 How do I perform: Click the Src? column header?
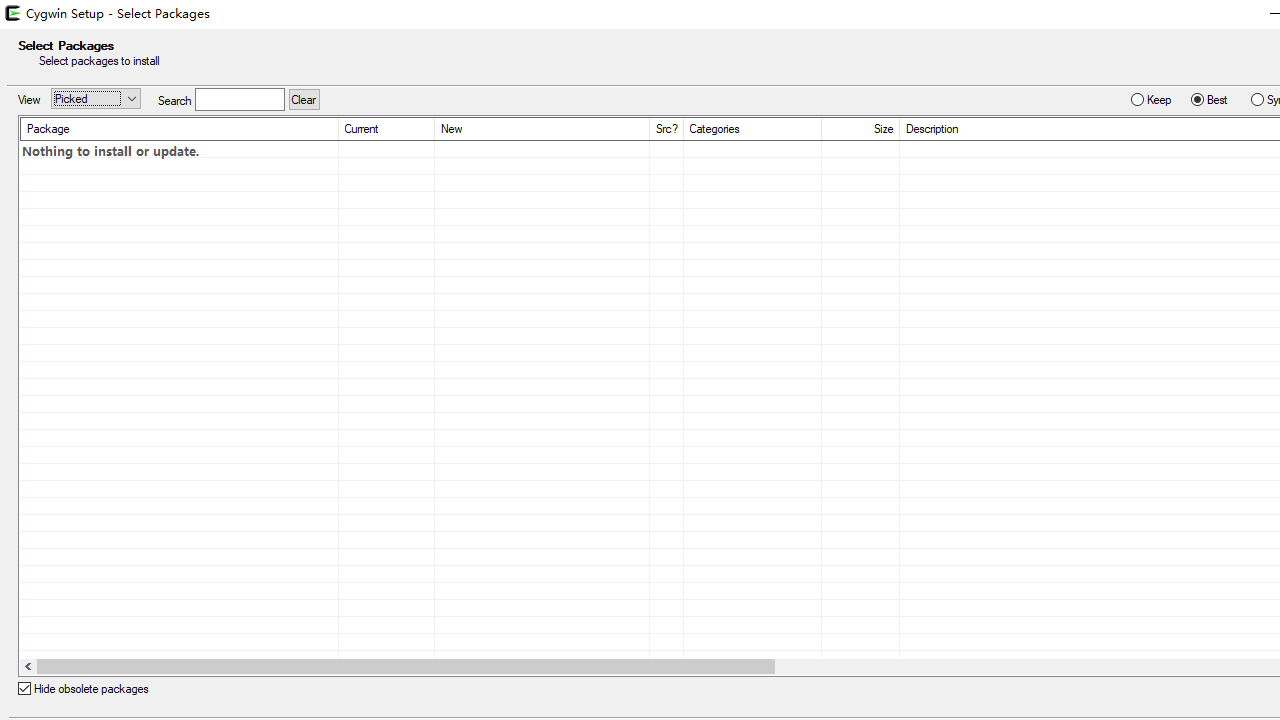click(666, 129)
